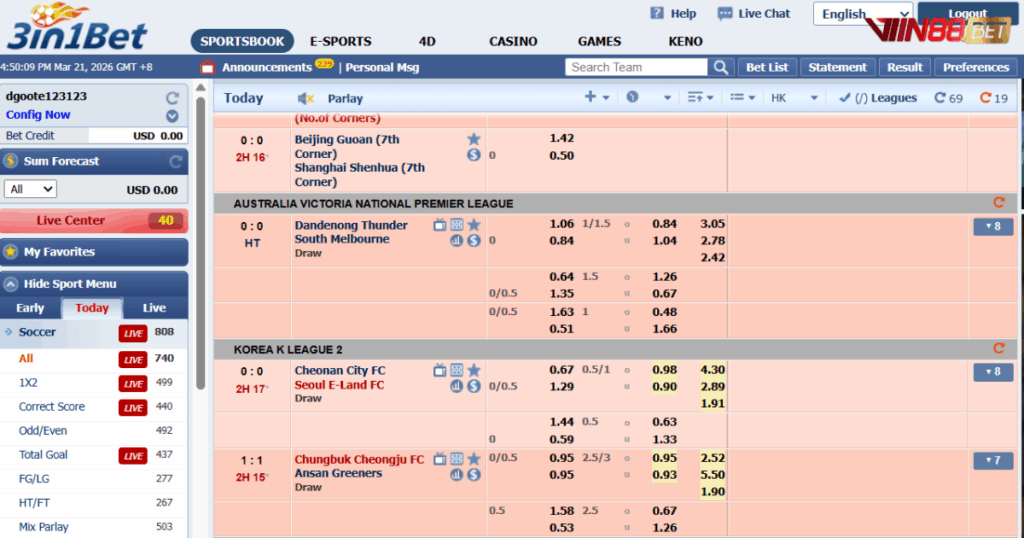This screenshot has width=1024, height=538.
Task: Toggle the sound mute speaker icon
Action: coord(306,99)
